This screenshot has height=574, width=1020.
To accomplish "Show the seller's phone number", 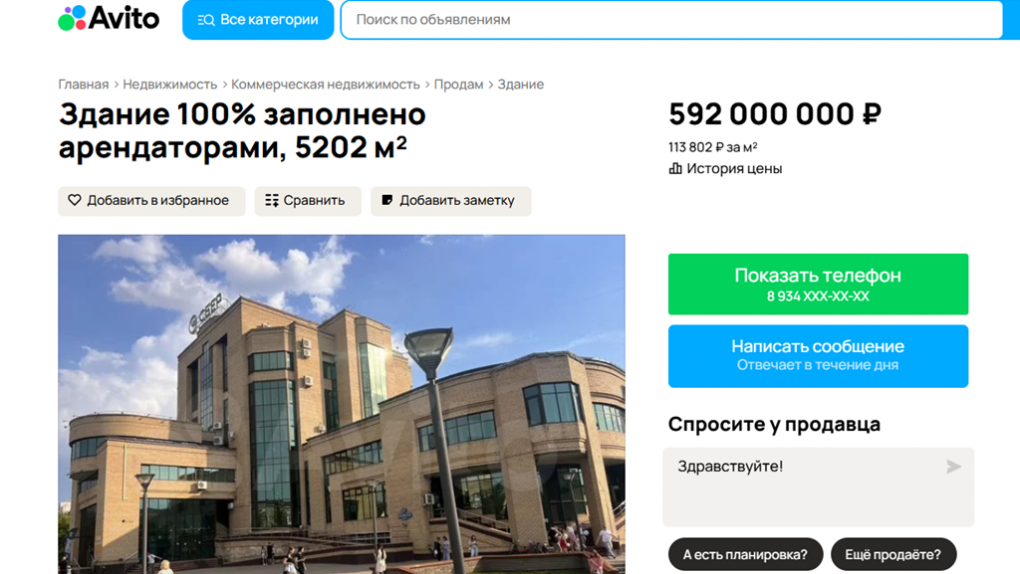I will click(818, 284).
